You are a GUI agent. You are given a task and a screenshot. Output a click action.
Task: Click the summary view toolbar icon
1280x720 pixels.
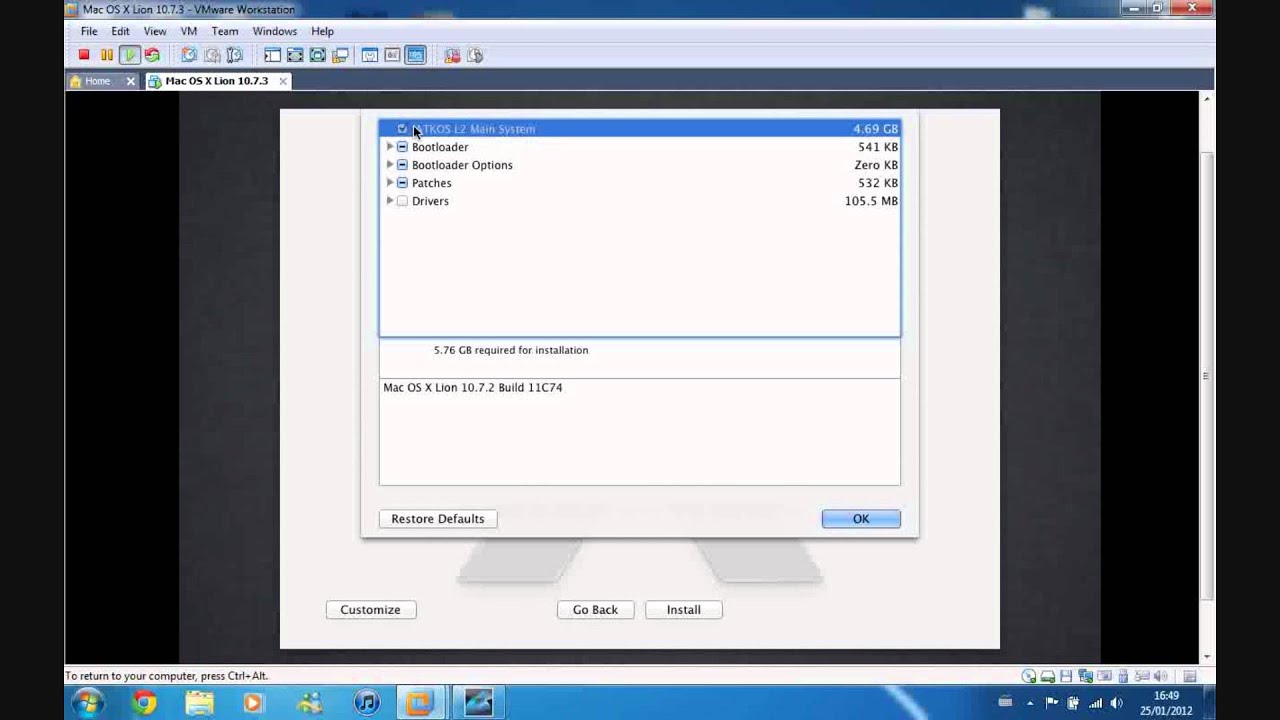(x=370, y=55)
